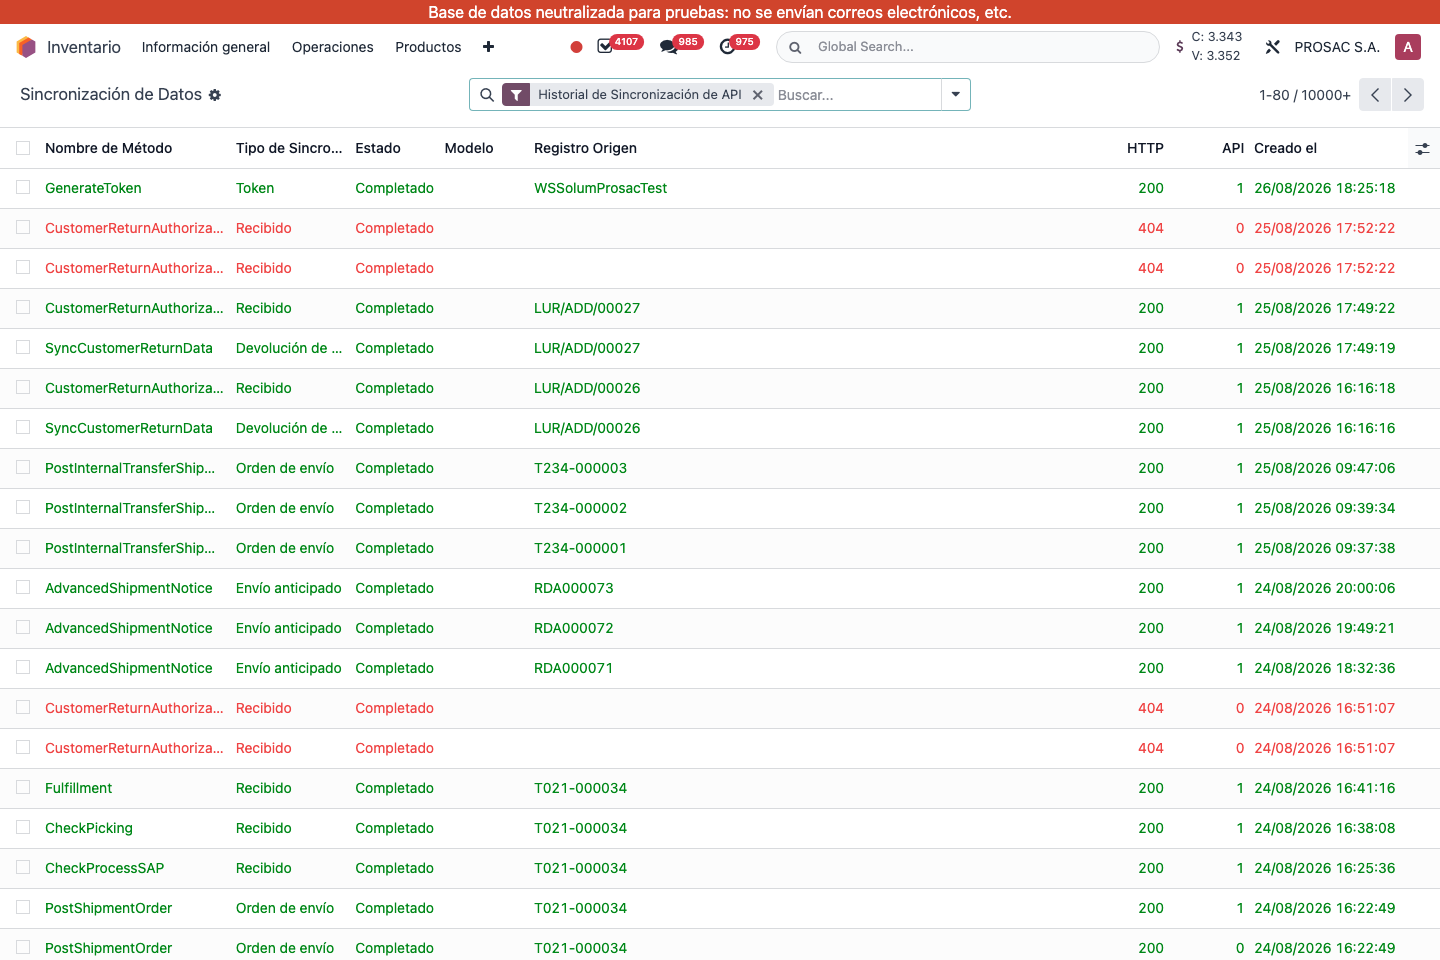Select checkbox for RDA000071 row
1440x960 pixels.
[x=23, y=667]
